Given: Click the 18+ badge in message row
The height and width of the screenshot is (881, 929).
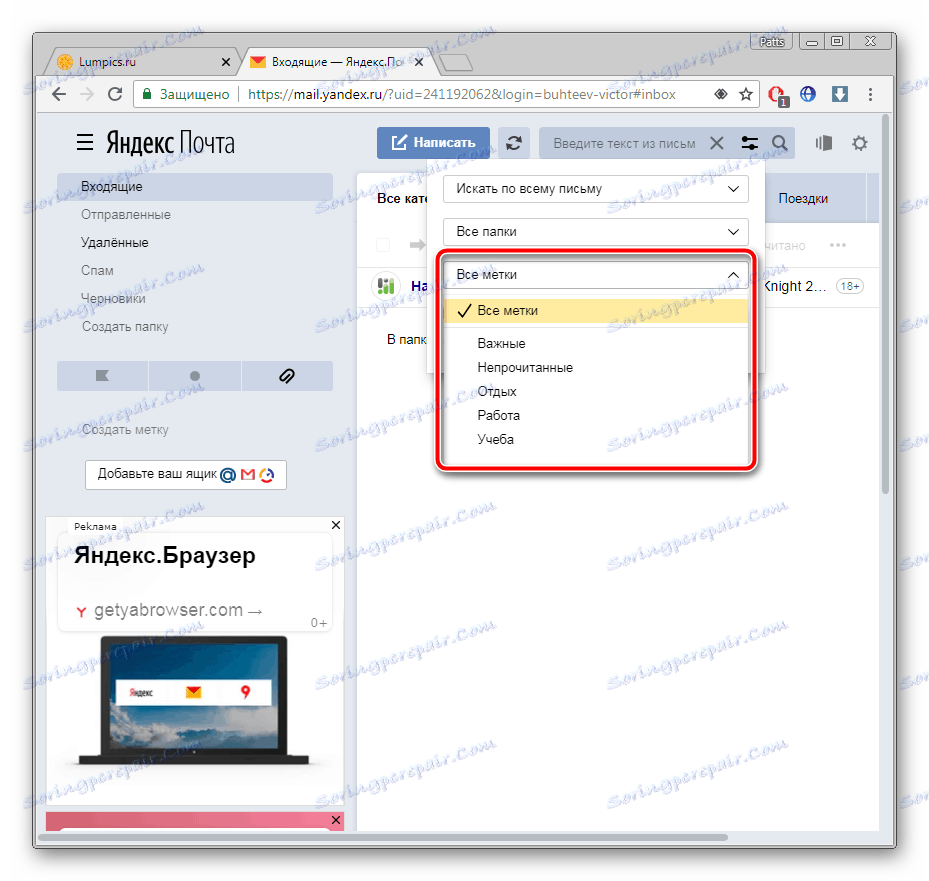Looking at the screenshot, I should 850,286.
